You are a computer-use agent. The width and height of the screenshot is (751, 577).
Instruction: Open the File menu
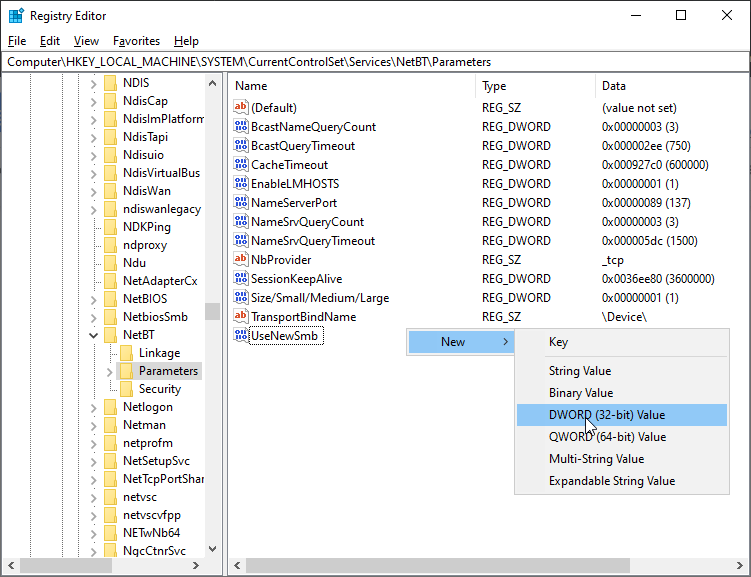pyautogui.click(x=17, y=41)
